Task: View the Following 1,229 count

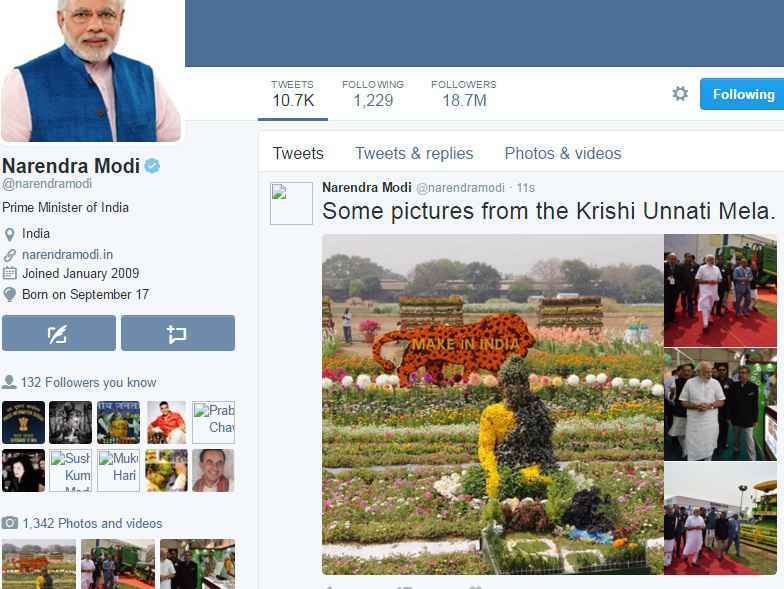Action: pos(373,94)
